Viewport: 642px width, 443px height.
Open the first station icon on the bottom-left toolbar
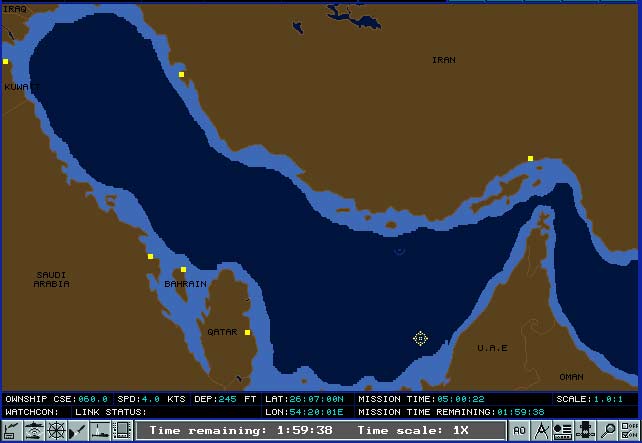pyautogui.click(x=11, y=431)
